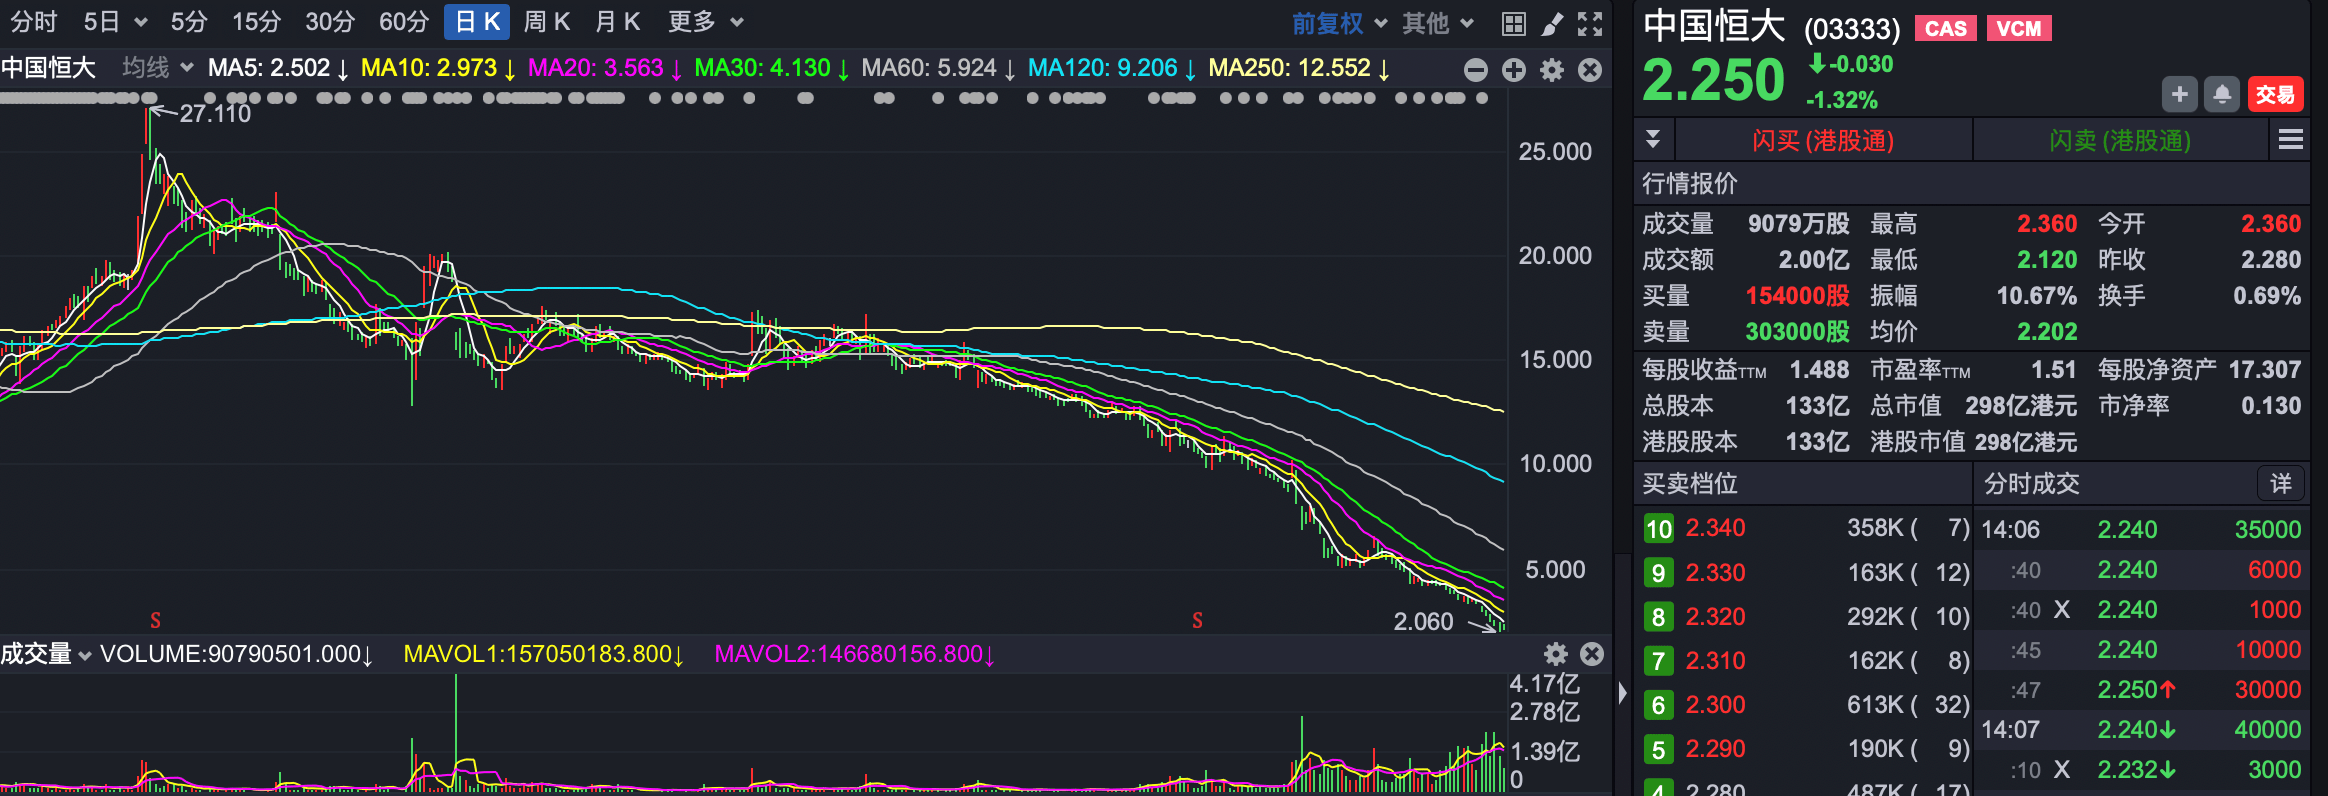Click the second red S marker on chart
Image resolution: width=2328 pixels, height=796 pixels.
1197,620
